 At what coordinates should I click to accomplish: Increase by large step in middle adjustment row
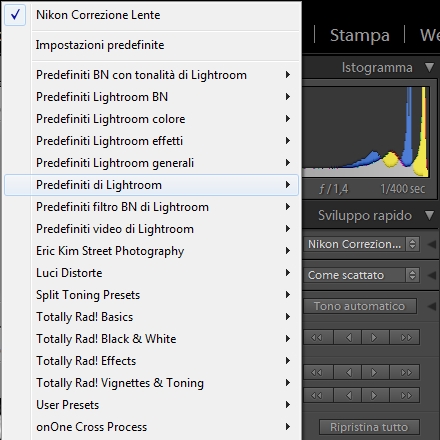[405, 372]
